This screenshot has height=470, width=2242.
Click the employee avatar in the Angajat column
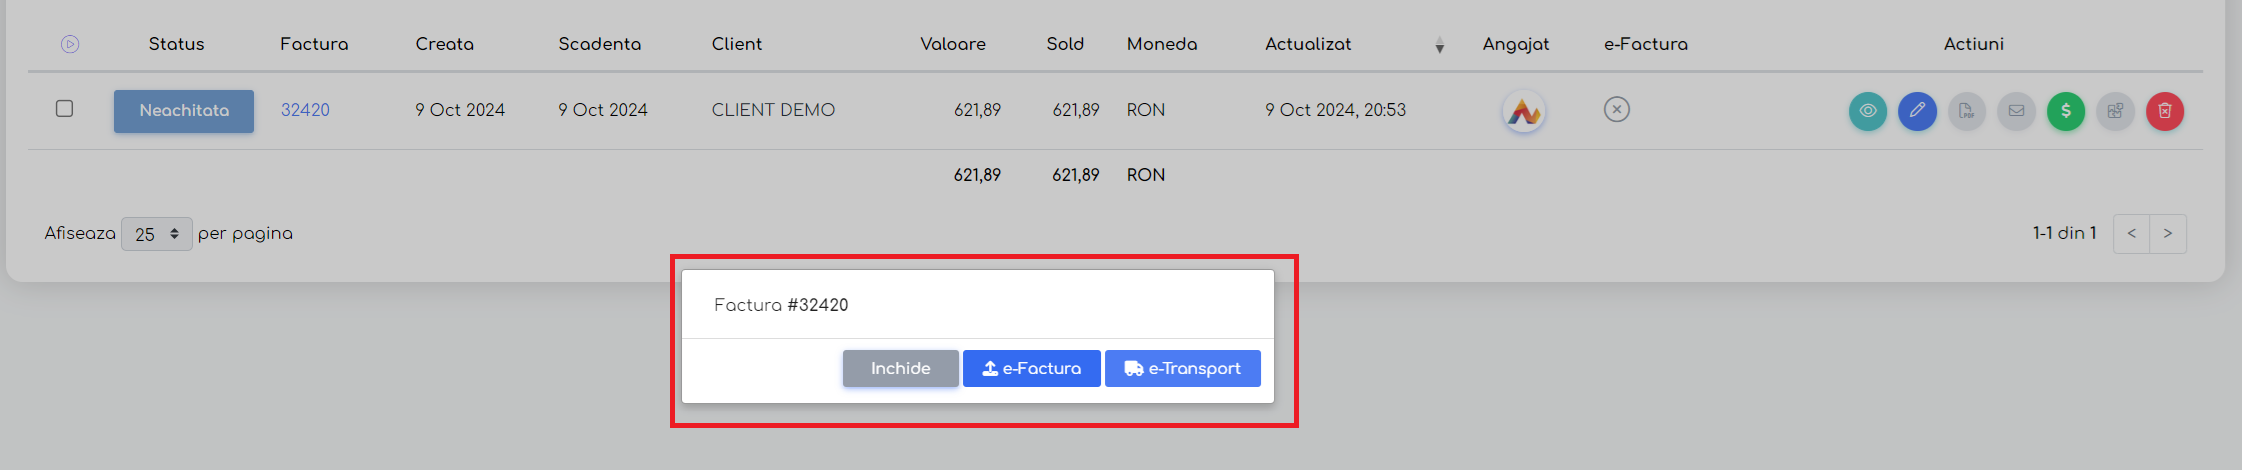point(1524,111)
